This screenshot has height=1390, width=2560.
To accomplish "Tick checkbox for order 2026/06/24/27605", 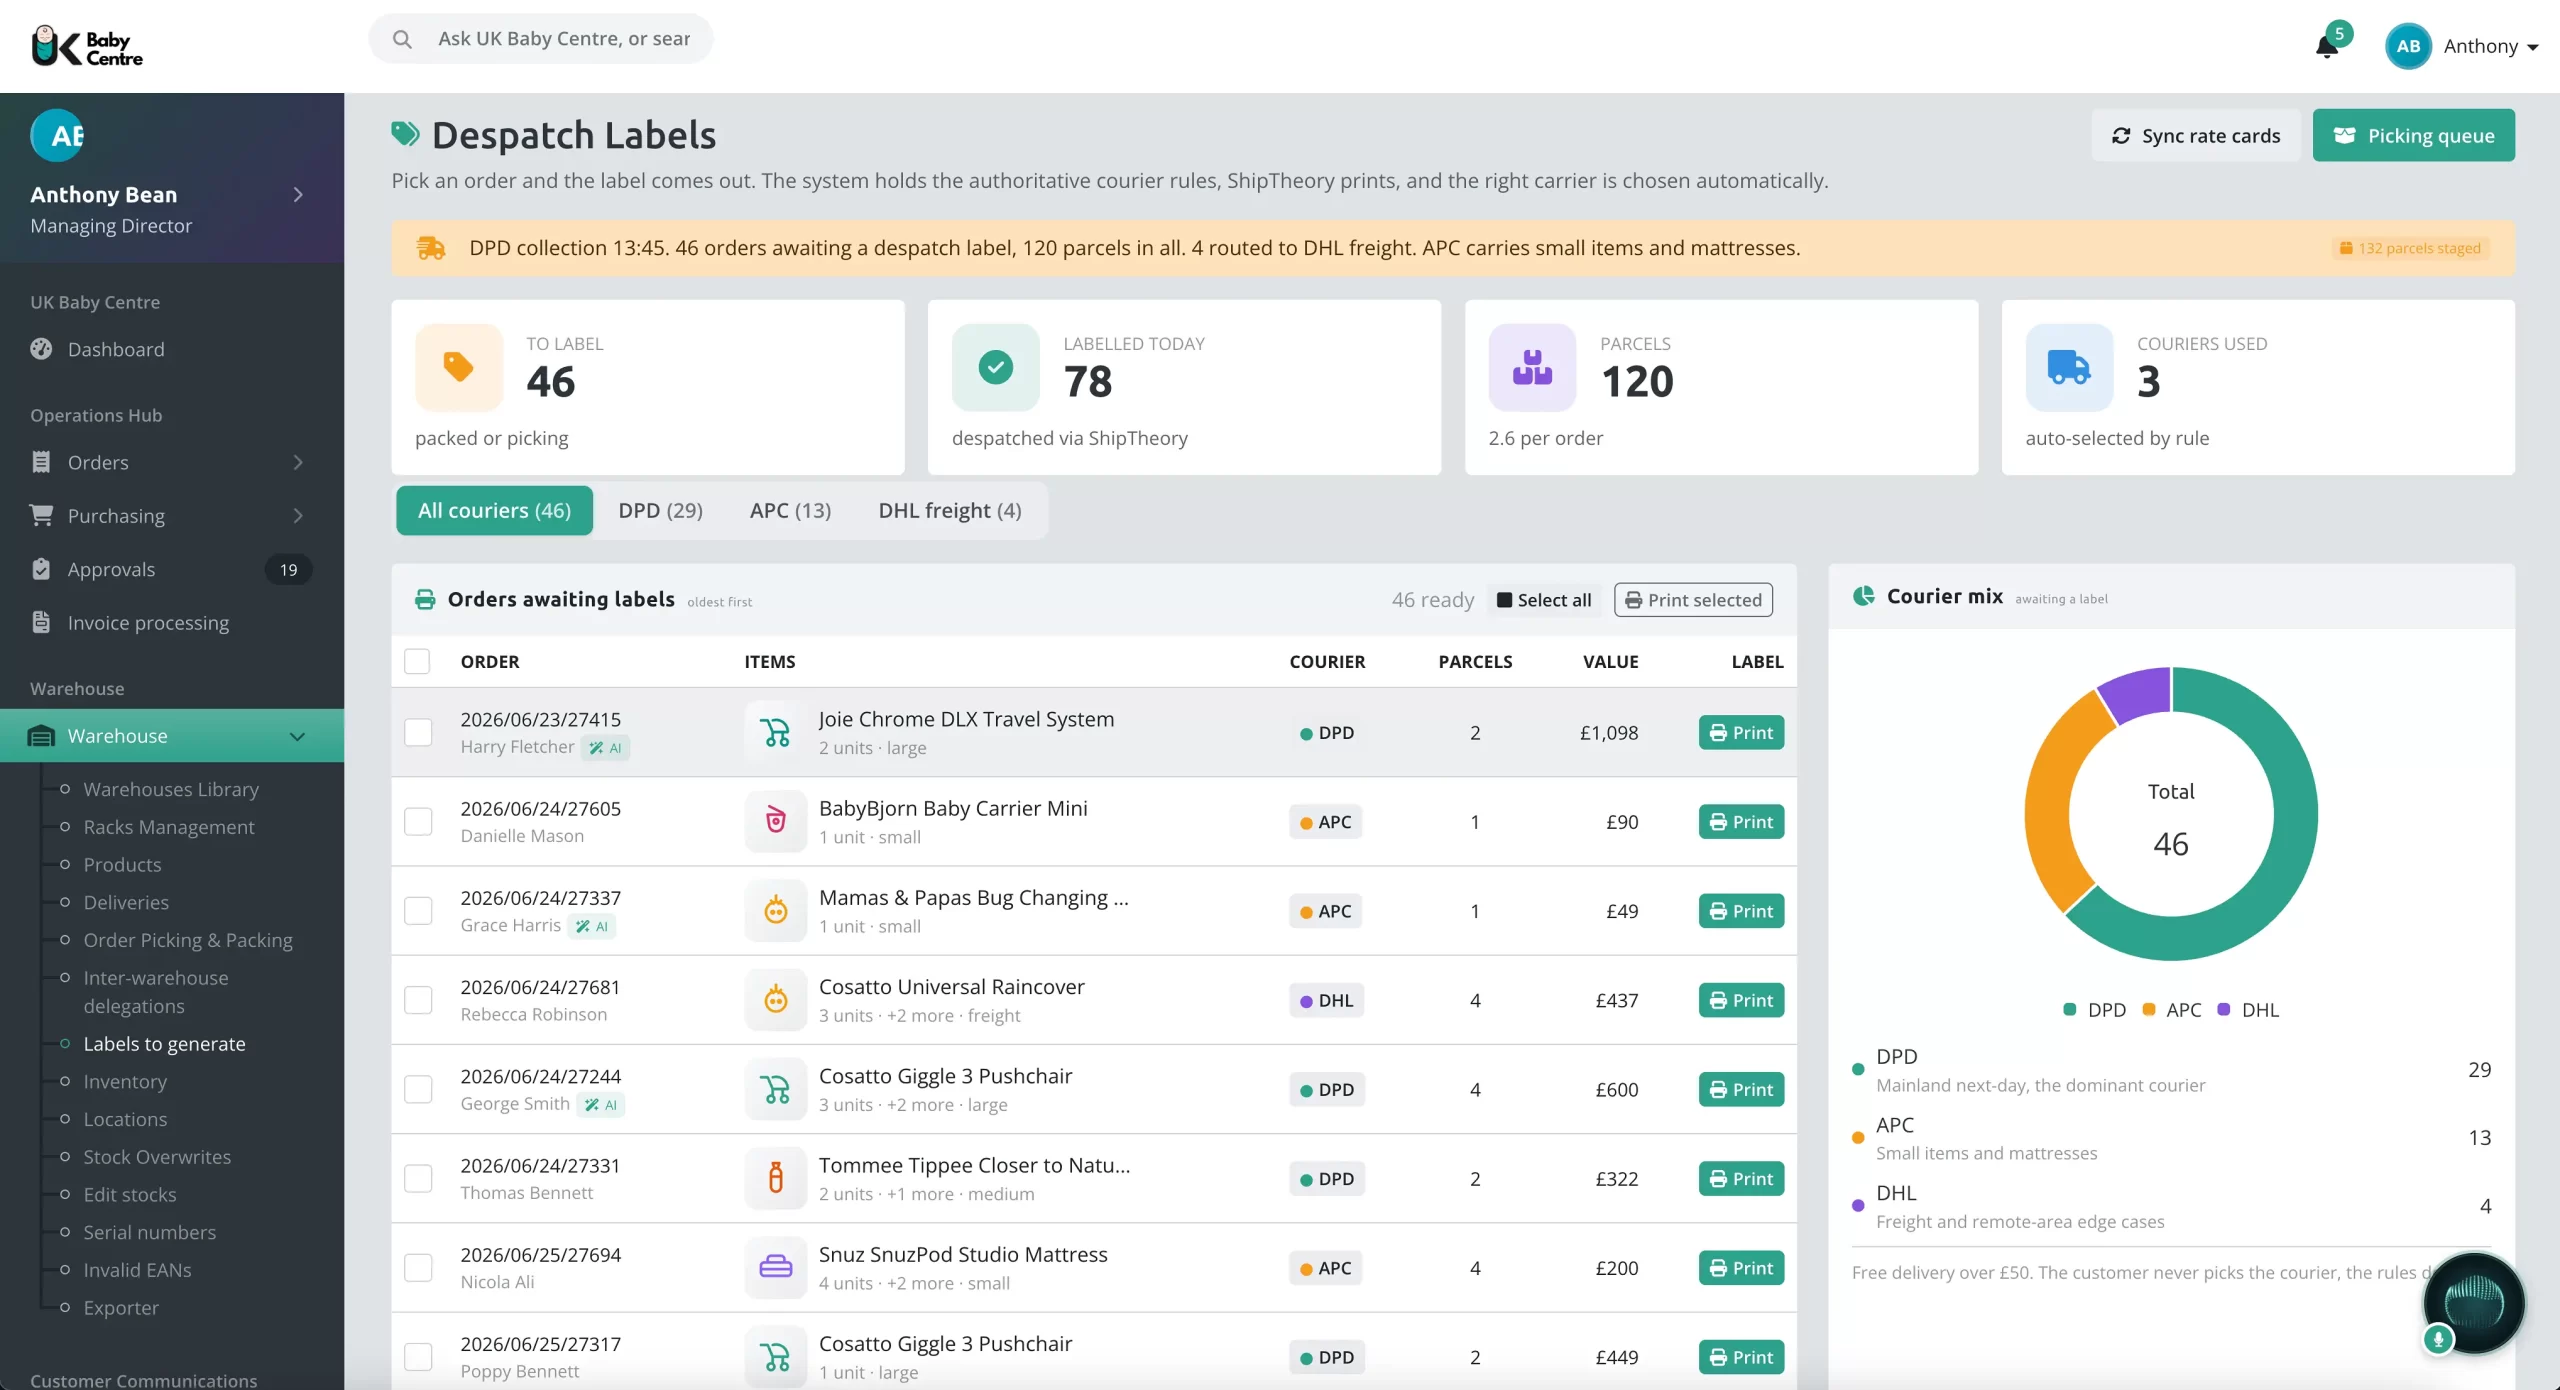I will click(x=418, y=821).
